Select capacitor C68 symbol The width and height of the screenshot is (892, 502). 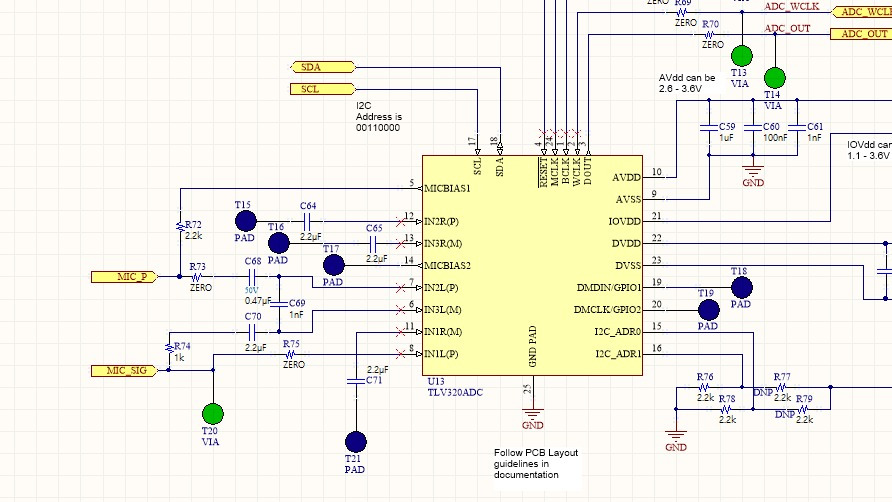pos(252,277)
